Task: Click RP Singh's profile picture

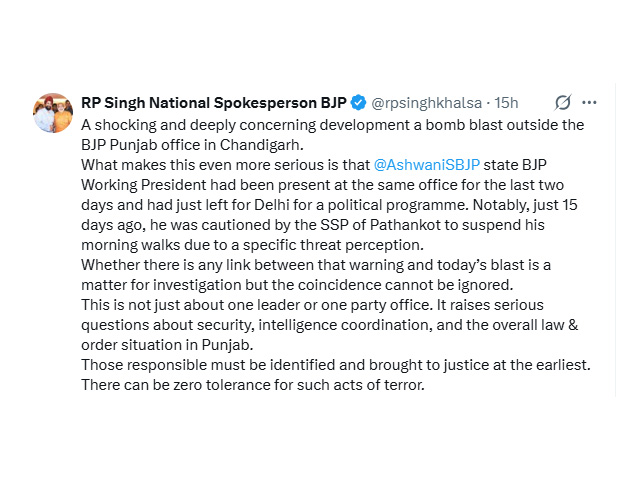Action: 53,113
